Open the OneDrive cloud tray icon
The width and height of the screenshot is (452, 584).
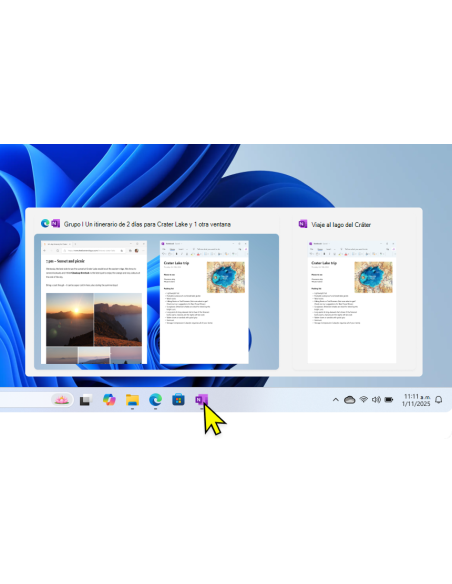click(349, 400)
